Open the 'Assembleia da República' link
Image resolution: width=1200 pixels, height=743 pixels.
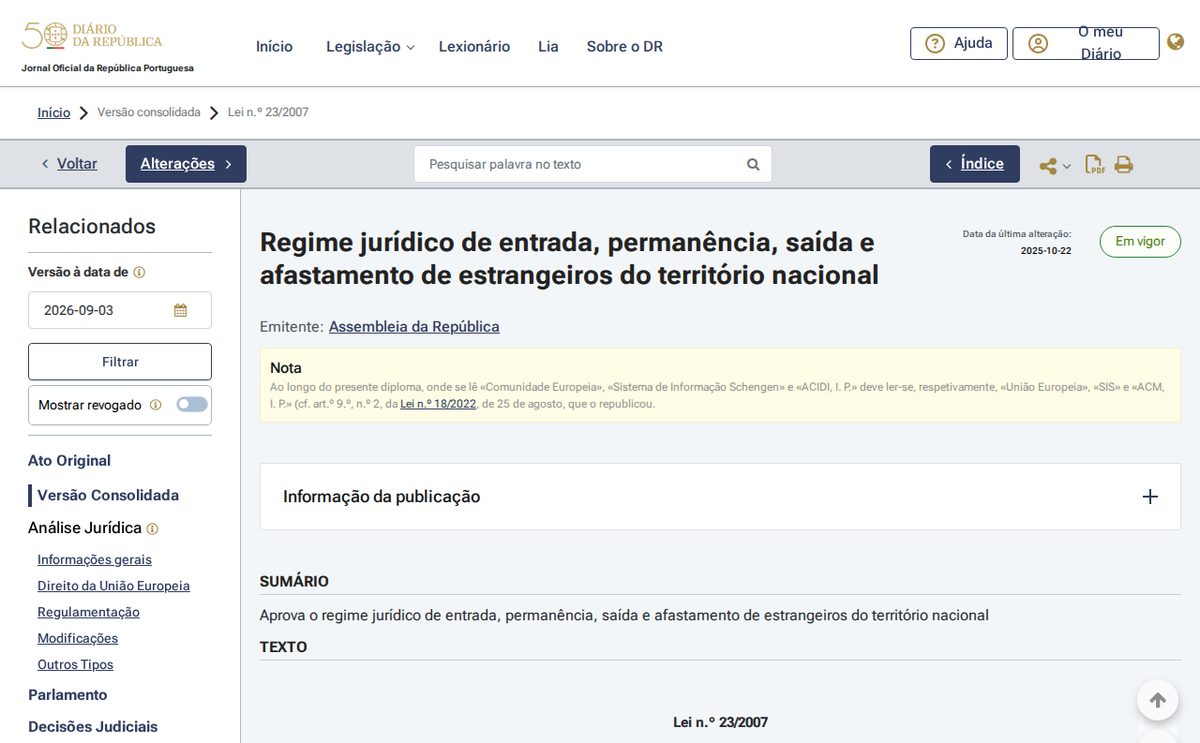[414, 327]
